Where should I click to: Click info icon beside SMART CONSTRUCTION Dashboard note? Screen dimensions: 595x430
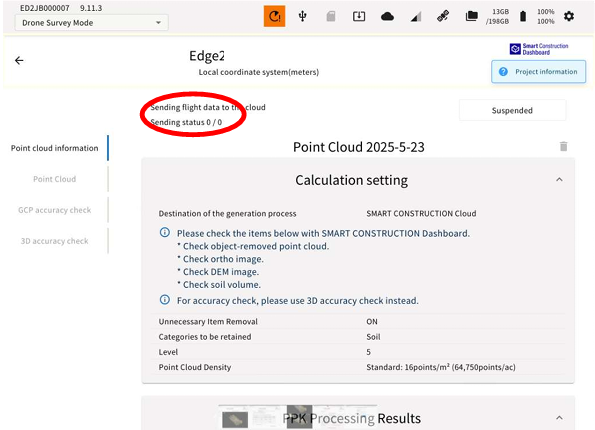[x=165, y=232]
